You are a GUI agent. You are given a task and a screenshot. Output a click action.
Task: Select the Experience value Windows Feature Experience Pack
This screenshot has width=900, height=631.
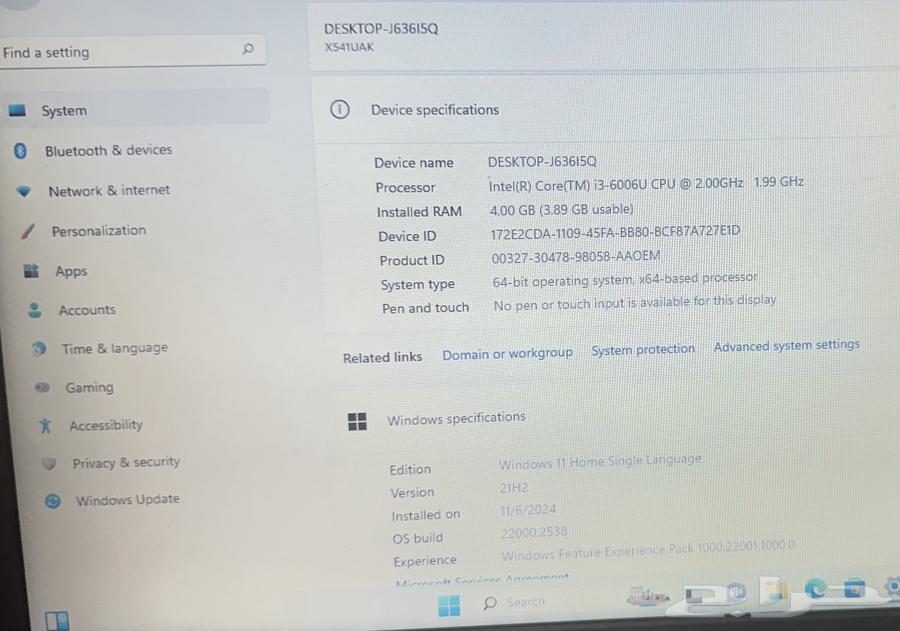tap(648, 550)
